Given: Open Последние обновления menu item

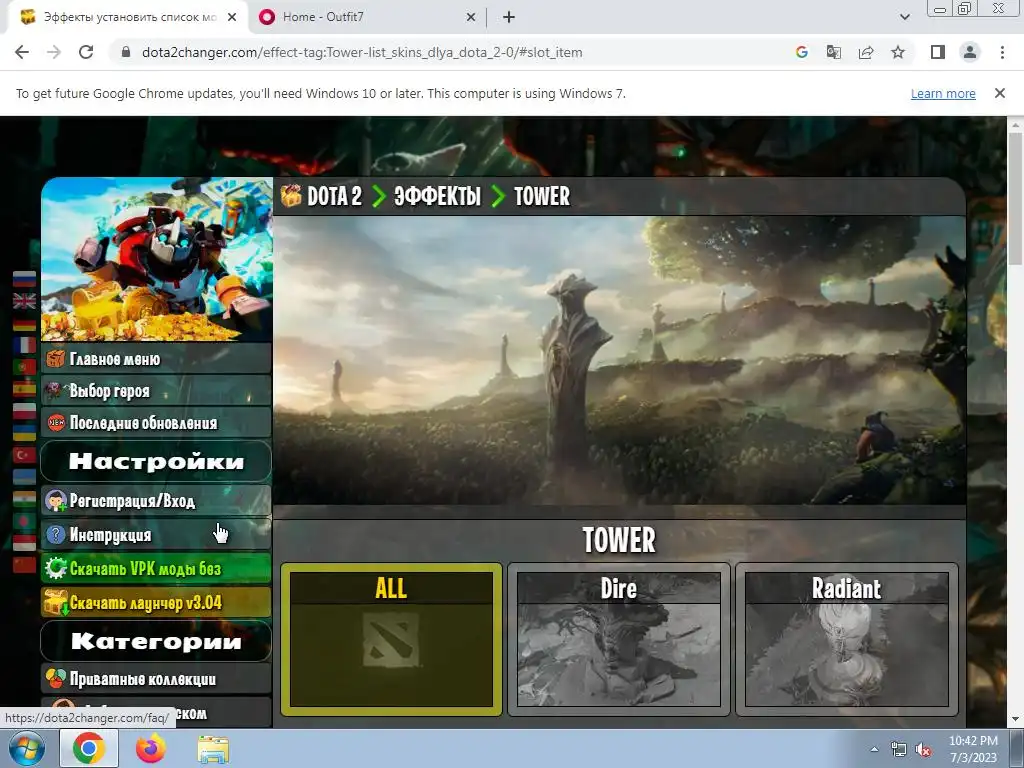Looking at the screenshot, I should click(156, 423).
